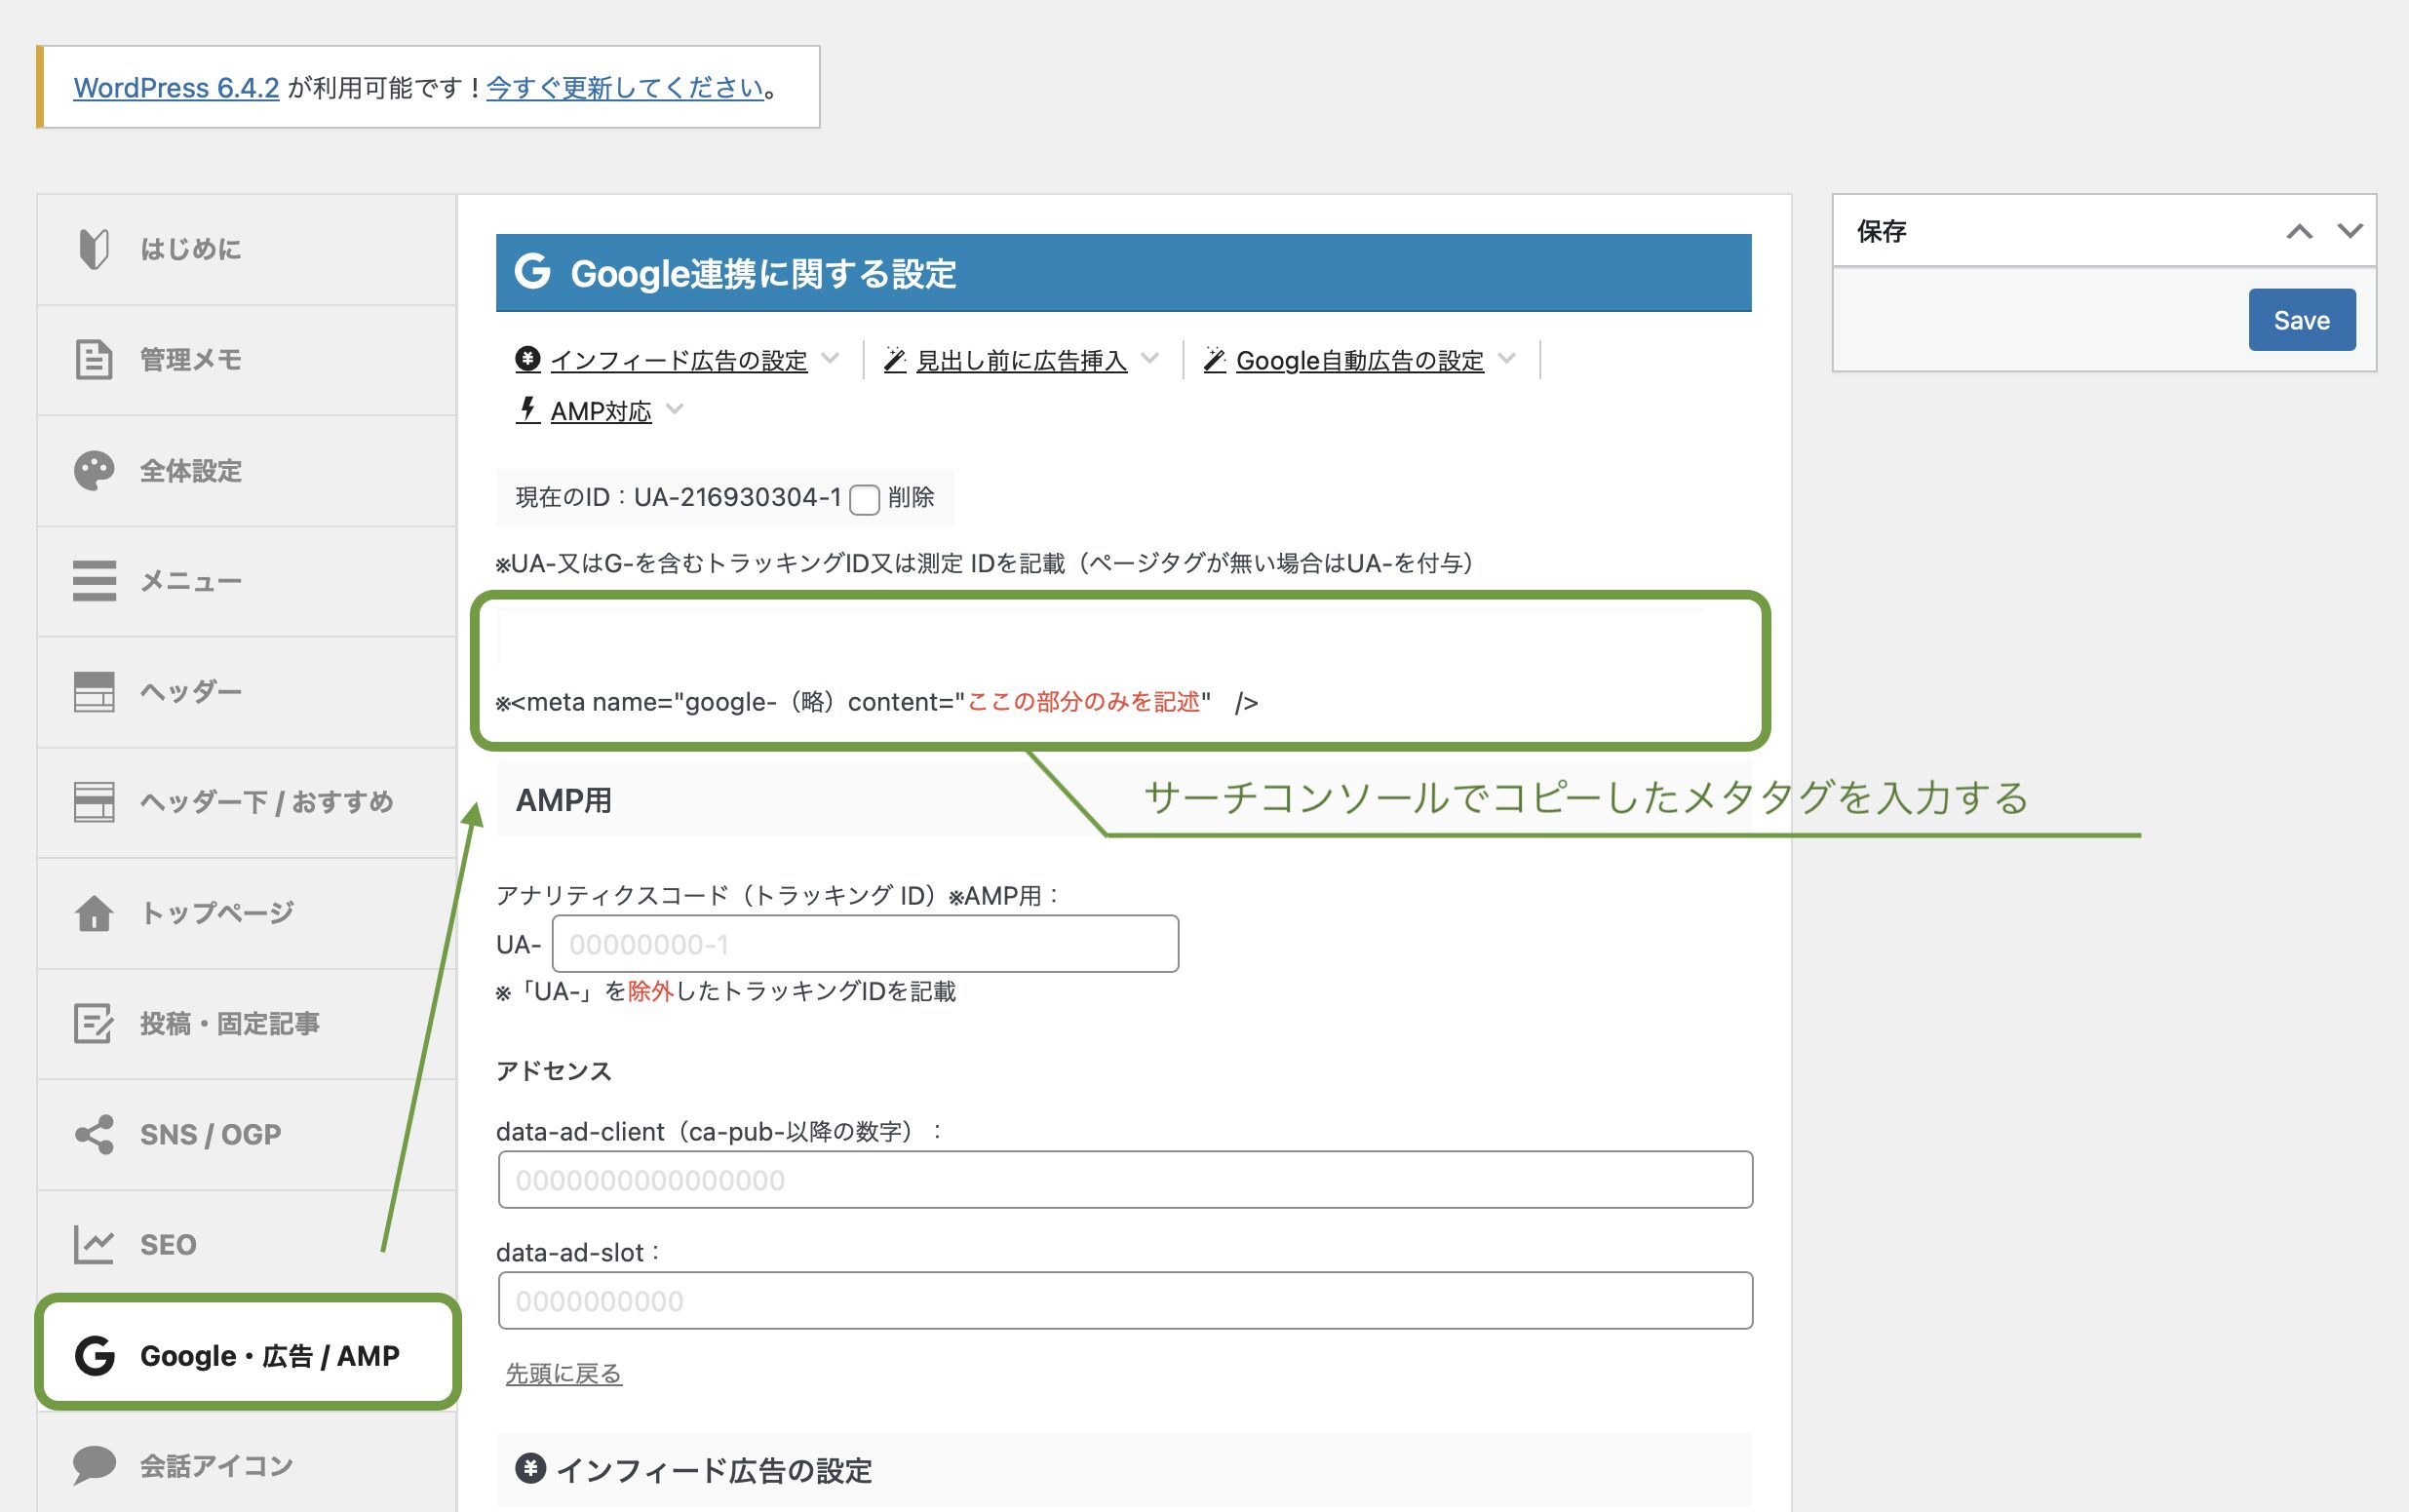The width and height of the screenshot is (2409, 1512).
Task: Click the Google G icon in the sidebar
Action: (x=95, y=1356)
